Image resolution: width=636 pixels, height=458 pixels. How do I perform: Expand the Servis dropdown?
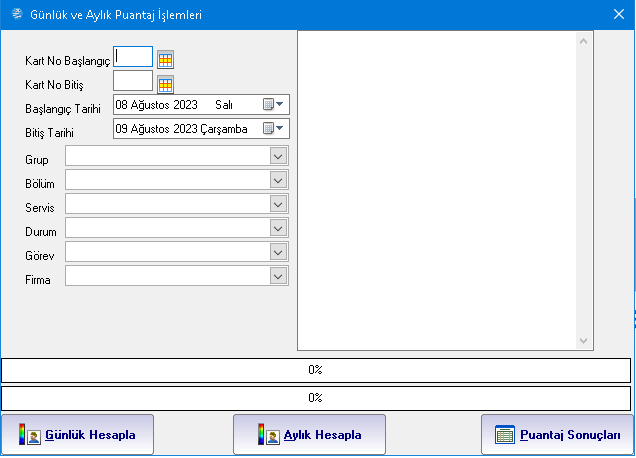[x=278, y=203]
